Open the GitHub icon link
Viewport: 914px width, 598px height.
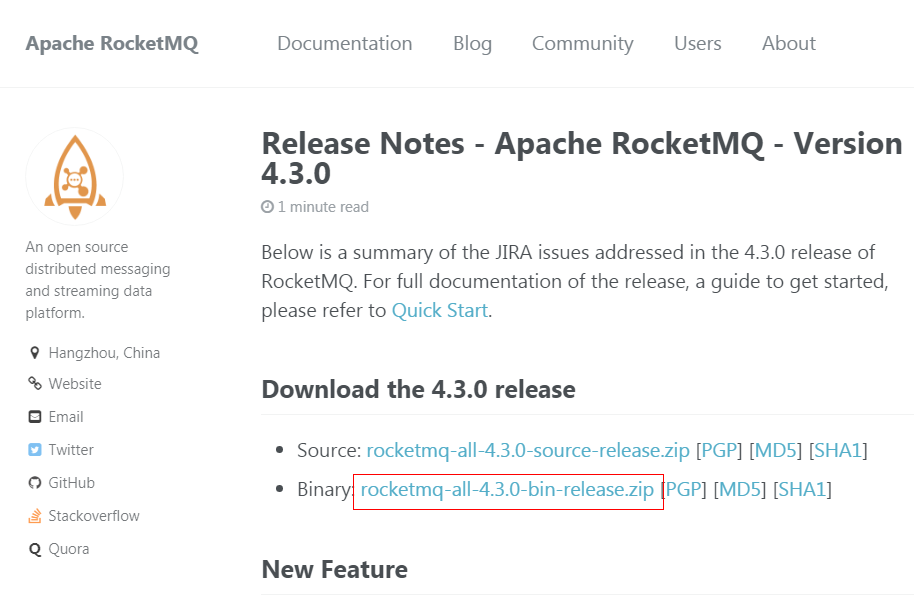pos(36,482)
